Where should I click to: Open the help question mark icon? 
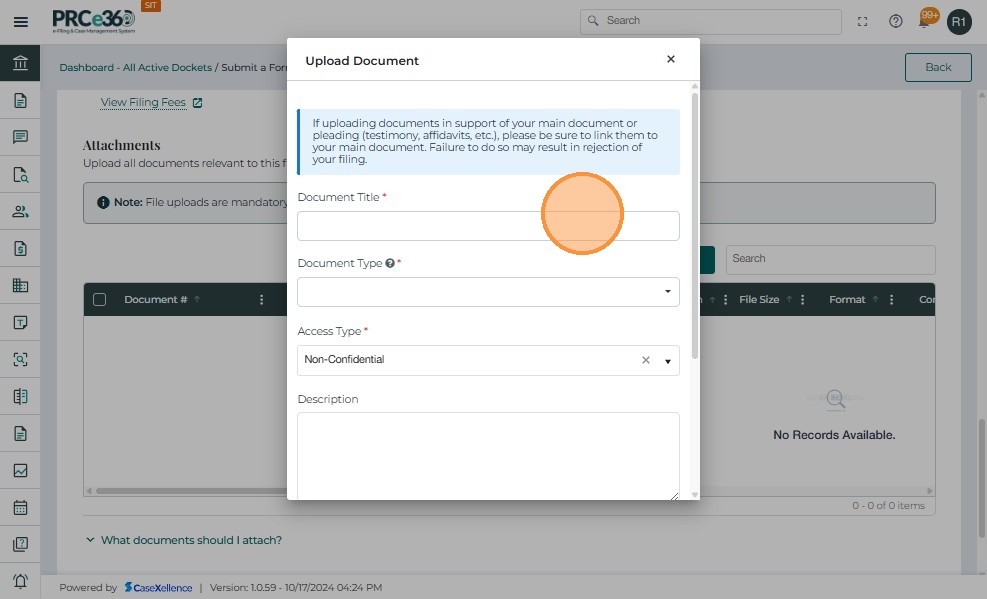(x=896, y=21)
